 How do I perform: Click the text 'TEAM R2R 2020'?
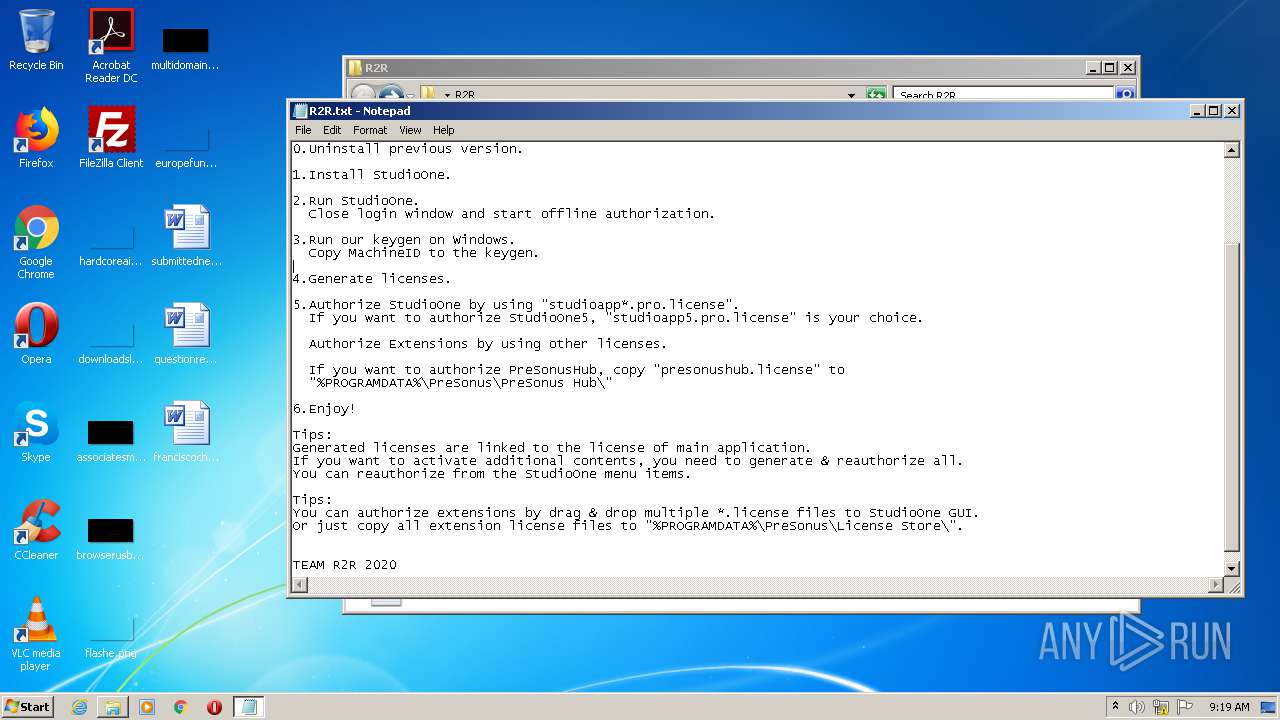pos(345,565)
